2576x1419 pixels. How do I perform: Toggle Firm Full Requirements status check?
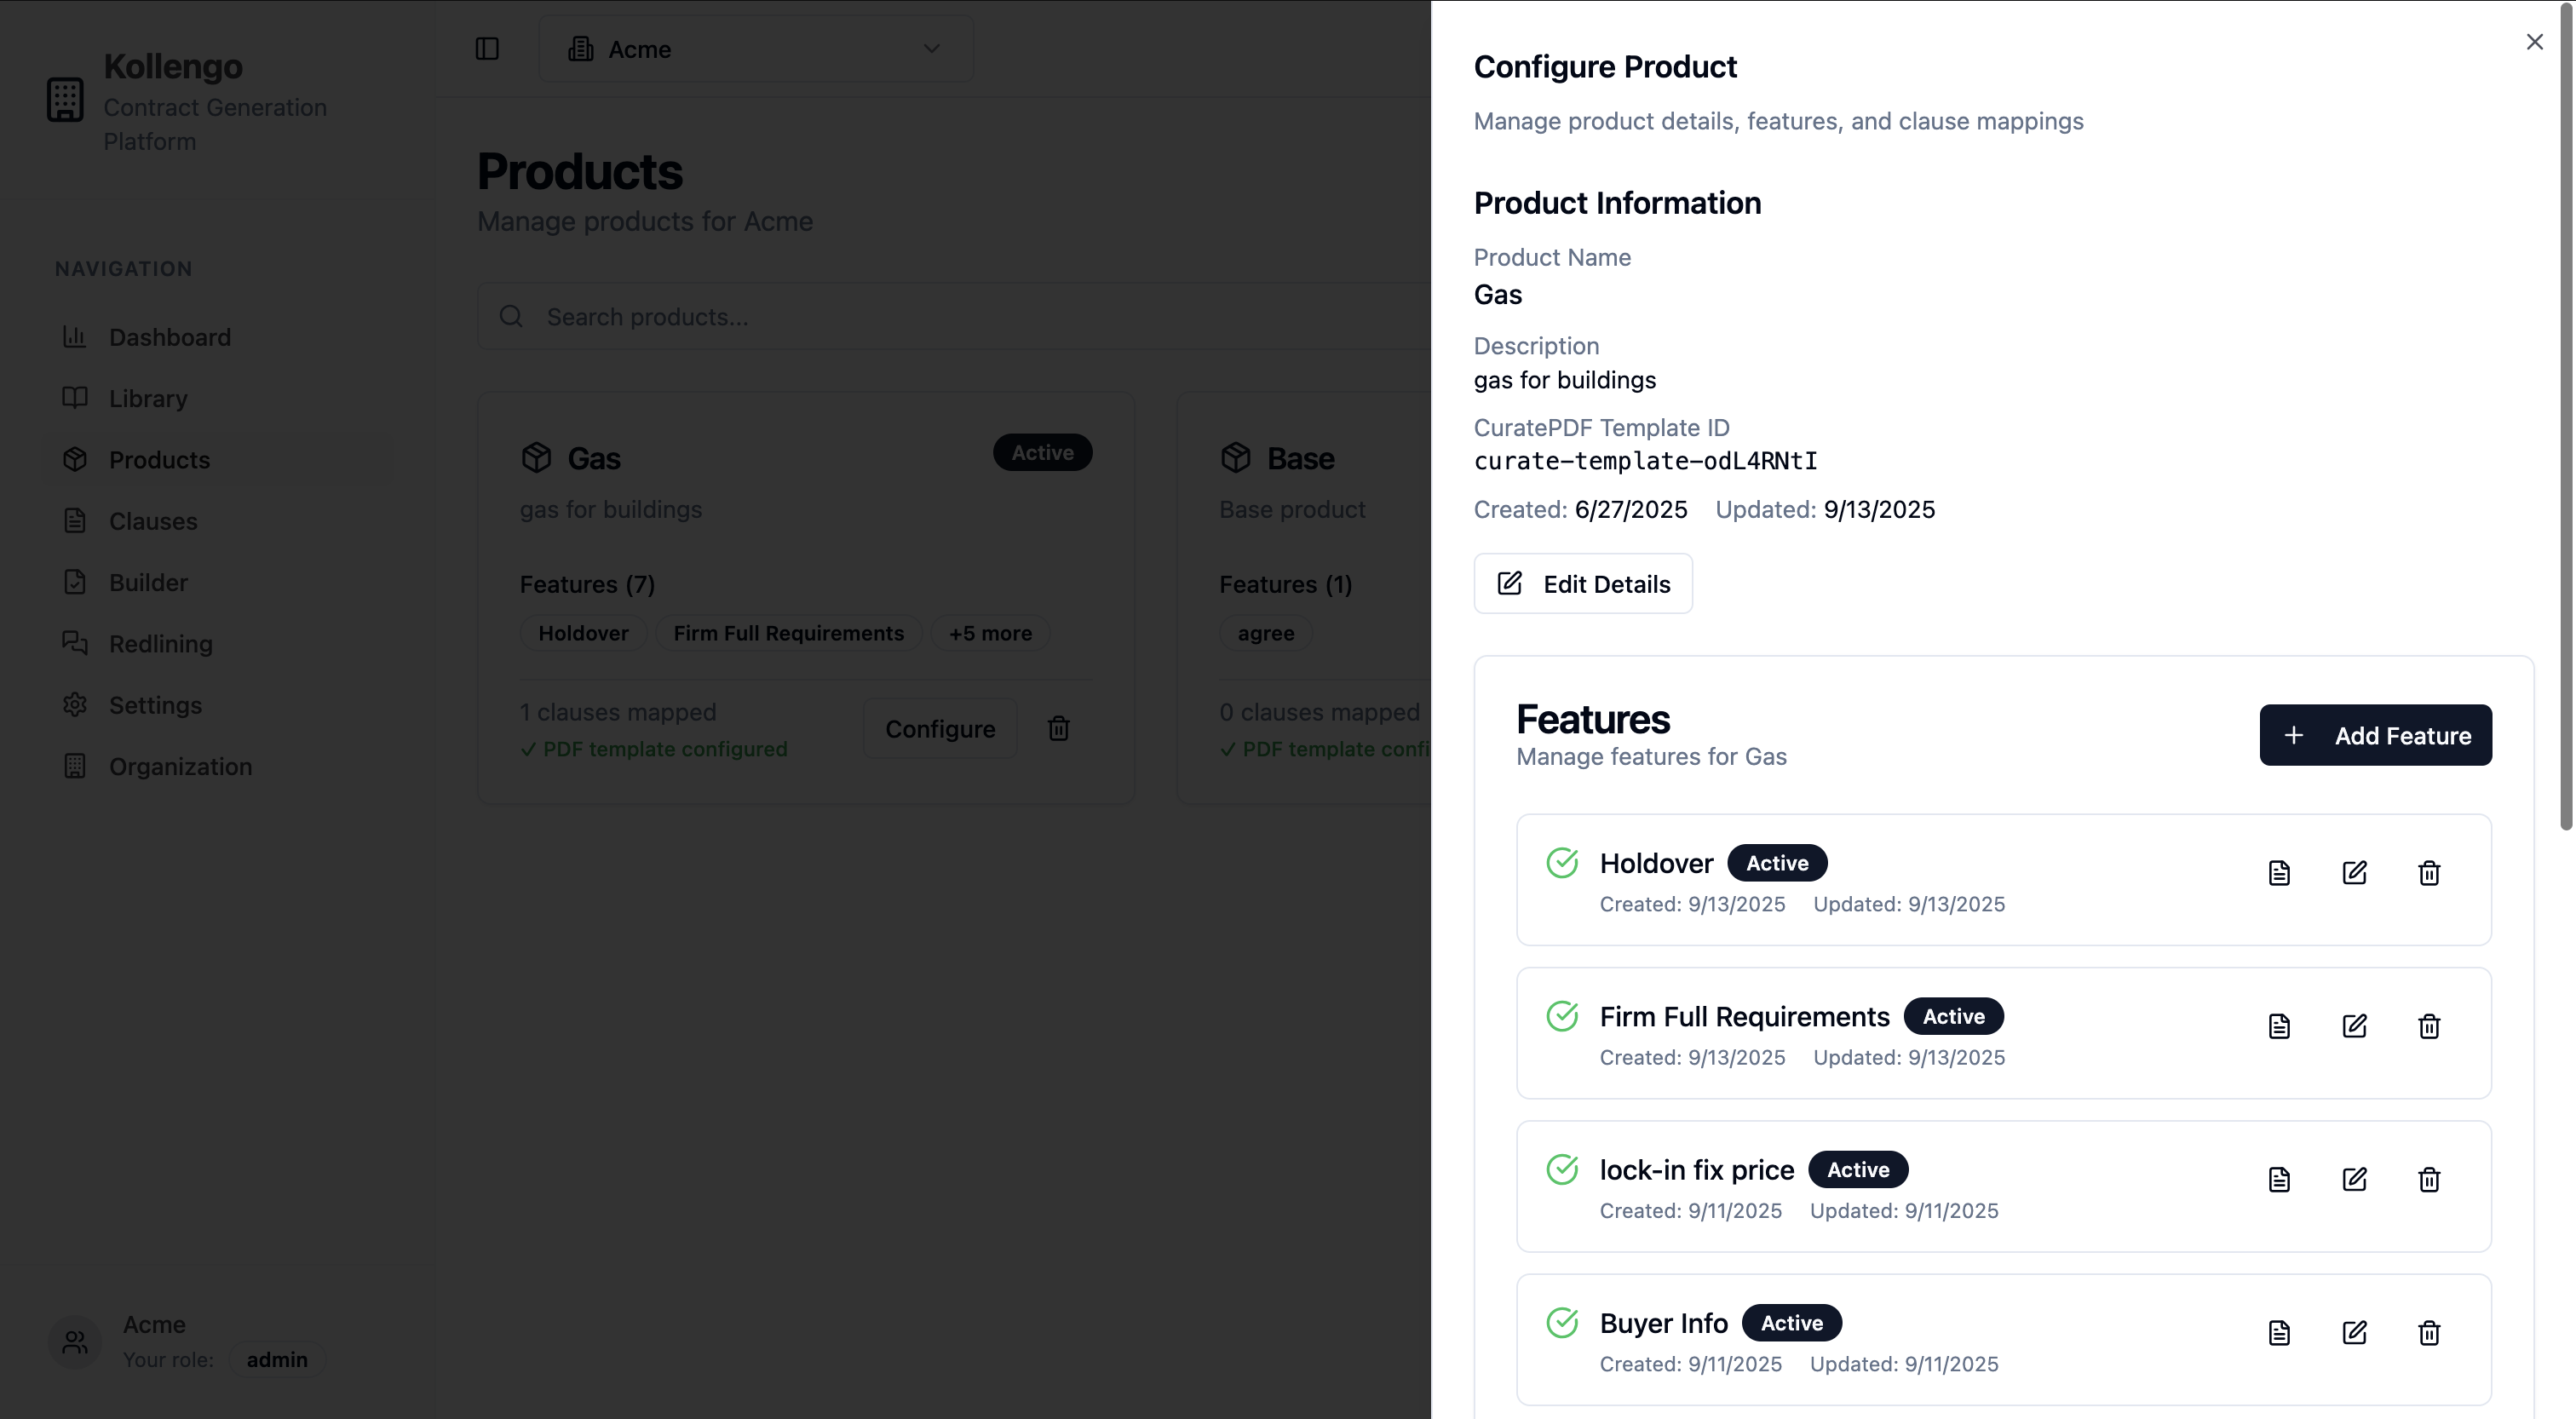1562,1016
